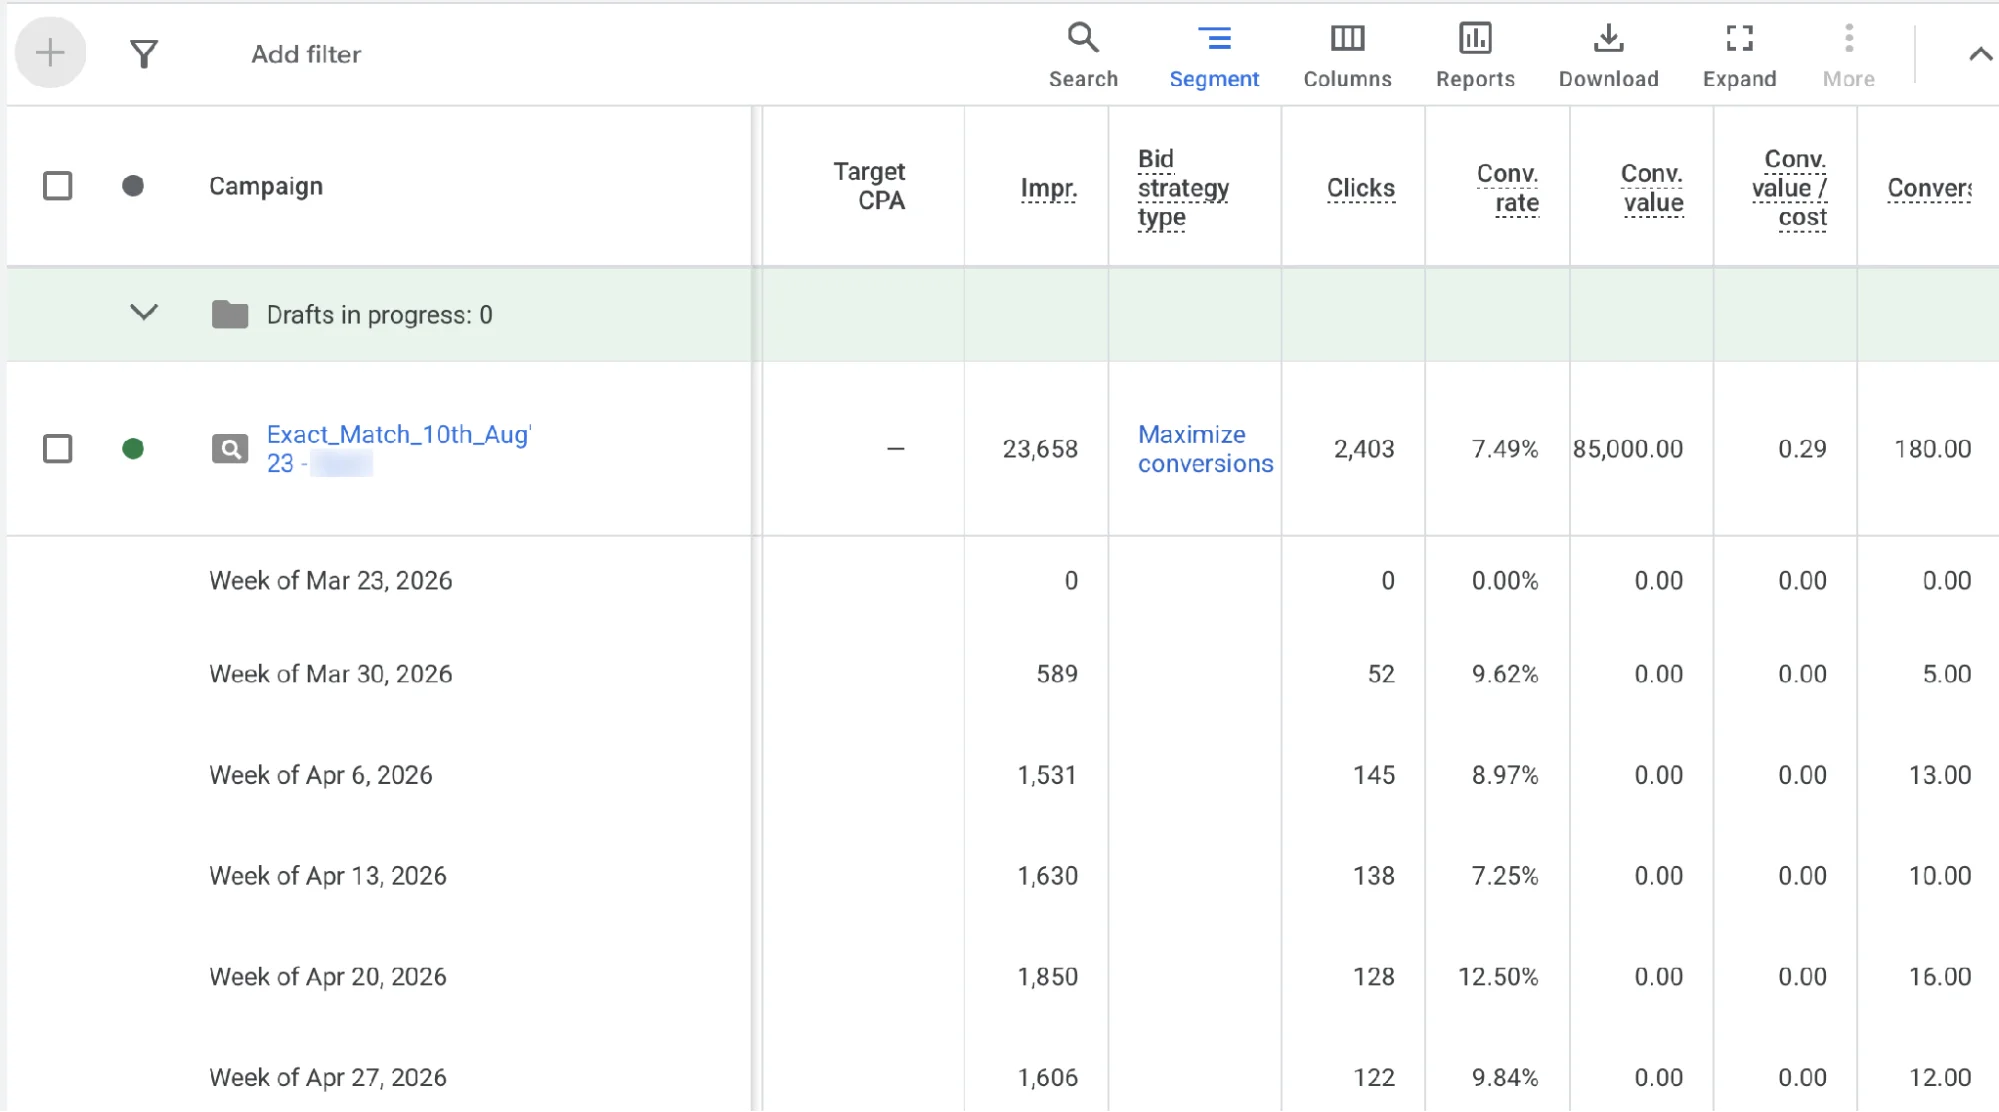The width and height of the screenshot is (1999, 1112).
Task: Click the campaign clicks value 2,403
Action: tap(1364, 449)
